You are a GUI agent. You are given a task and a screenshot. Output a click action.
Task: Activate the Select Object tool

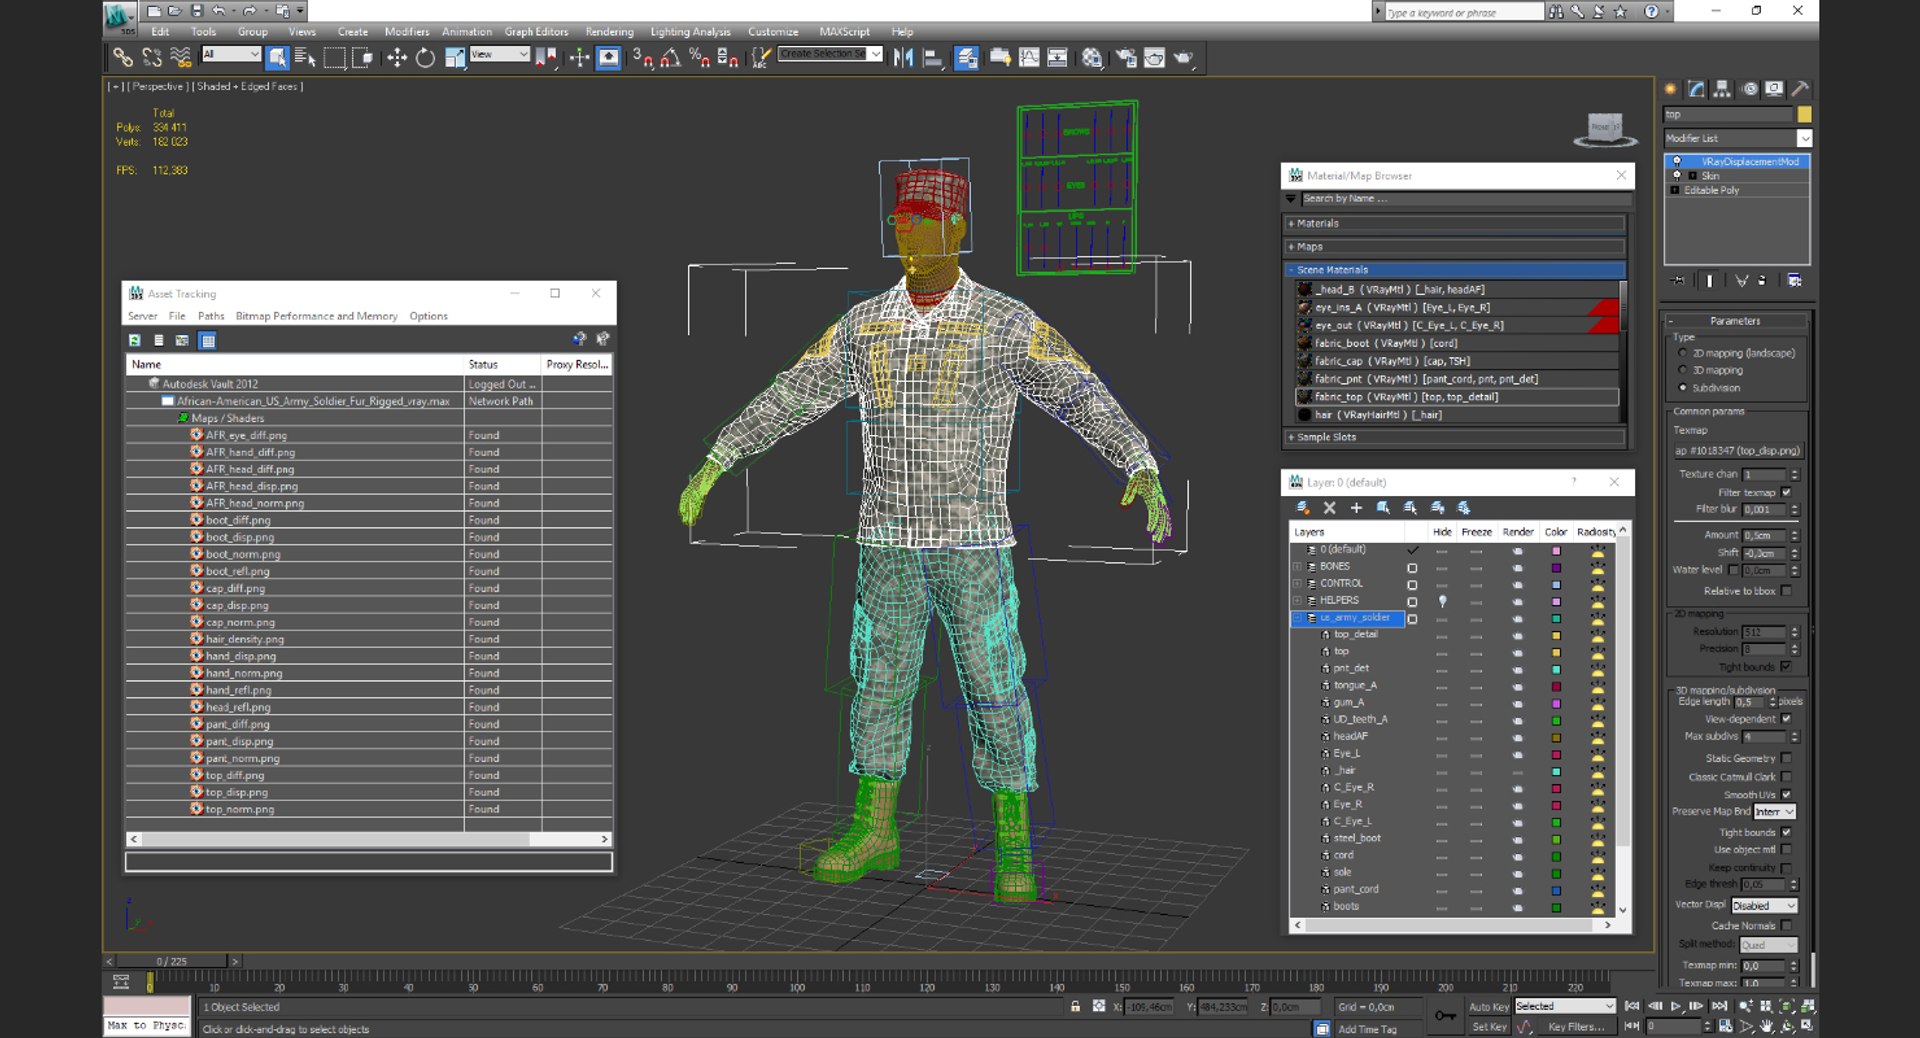coord(277,58)
